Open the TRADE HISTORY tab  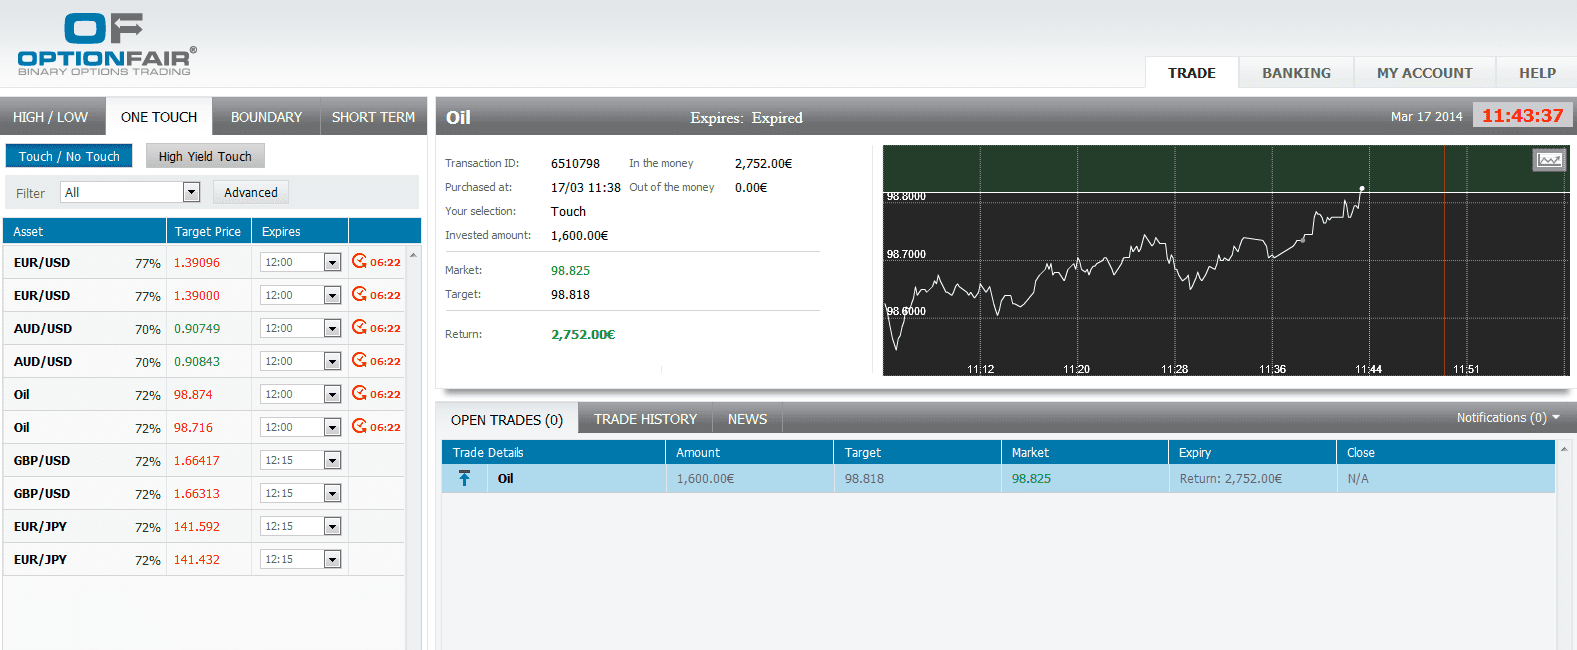coord(645,419)
